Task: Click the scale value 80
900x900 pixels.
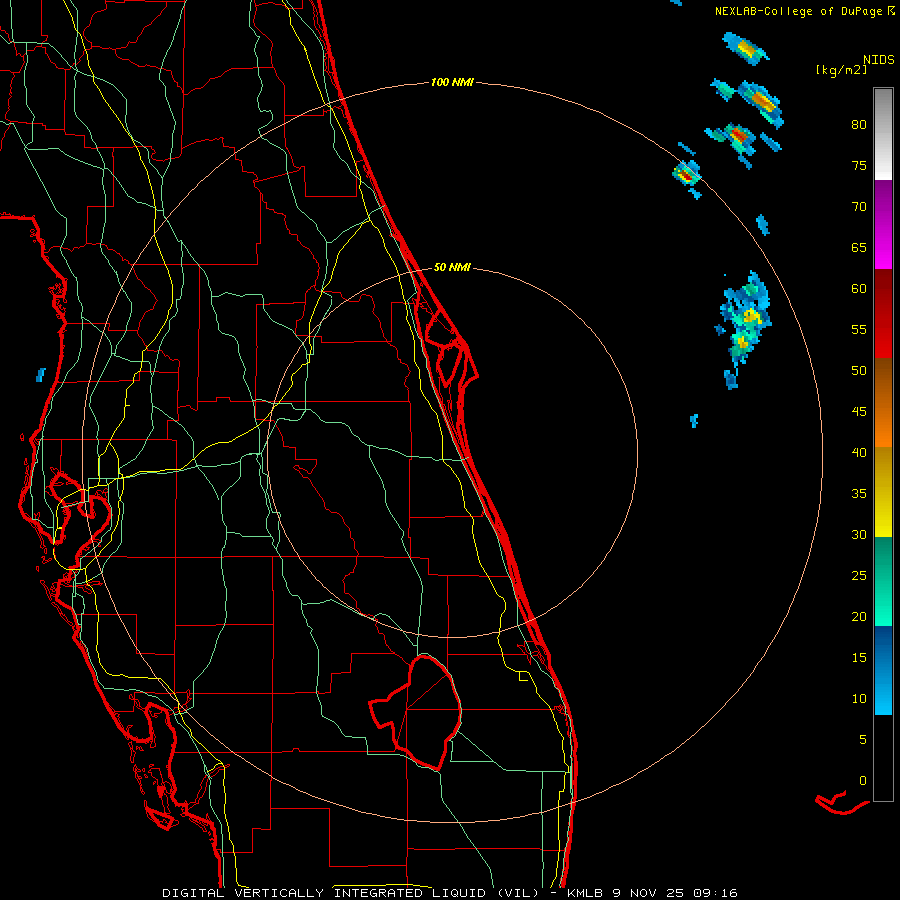Action: coord(859,125)
